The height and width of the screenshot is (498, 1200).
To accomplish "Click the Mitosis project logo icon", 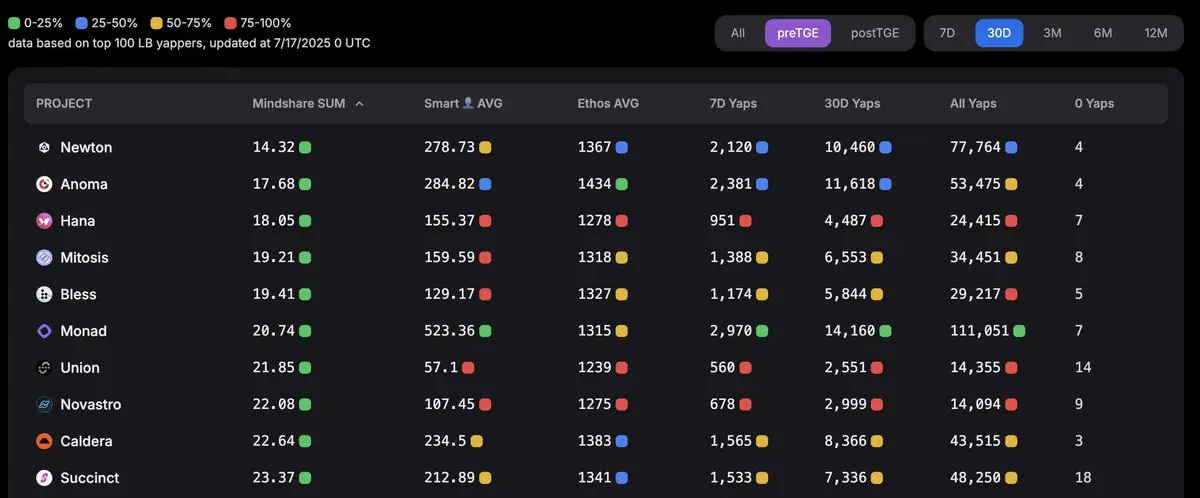I will pos(44,258).
